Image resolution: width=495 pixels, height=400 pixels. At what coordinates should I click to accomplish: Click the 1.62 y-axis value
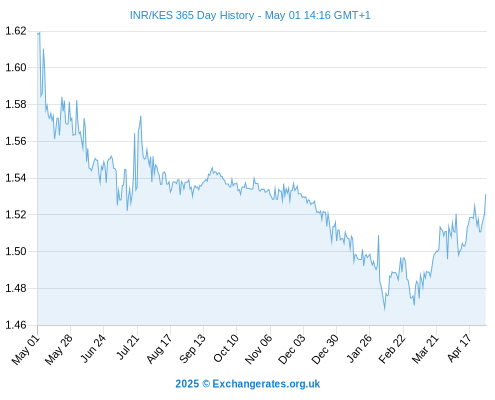[x=16, y=31]
